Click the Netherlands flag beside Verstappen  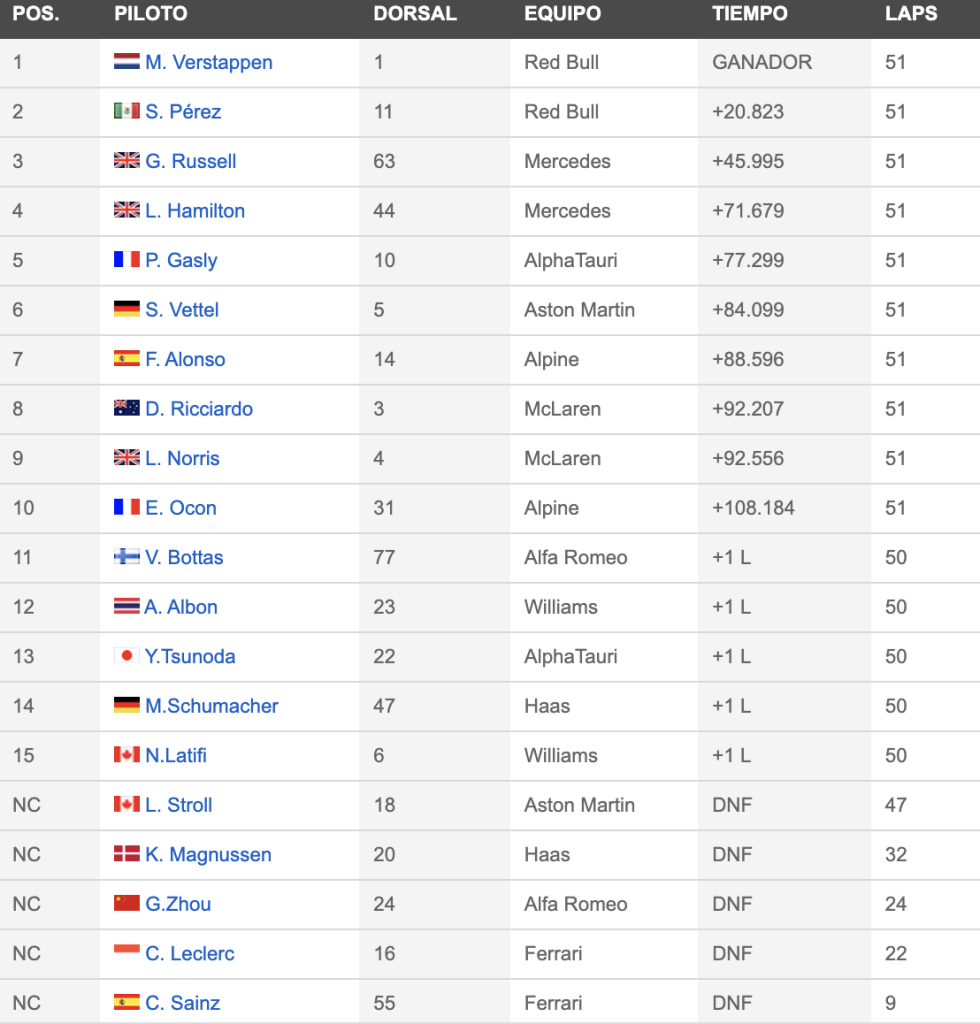tap(127, 61)
